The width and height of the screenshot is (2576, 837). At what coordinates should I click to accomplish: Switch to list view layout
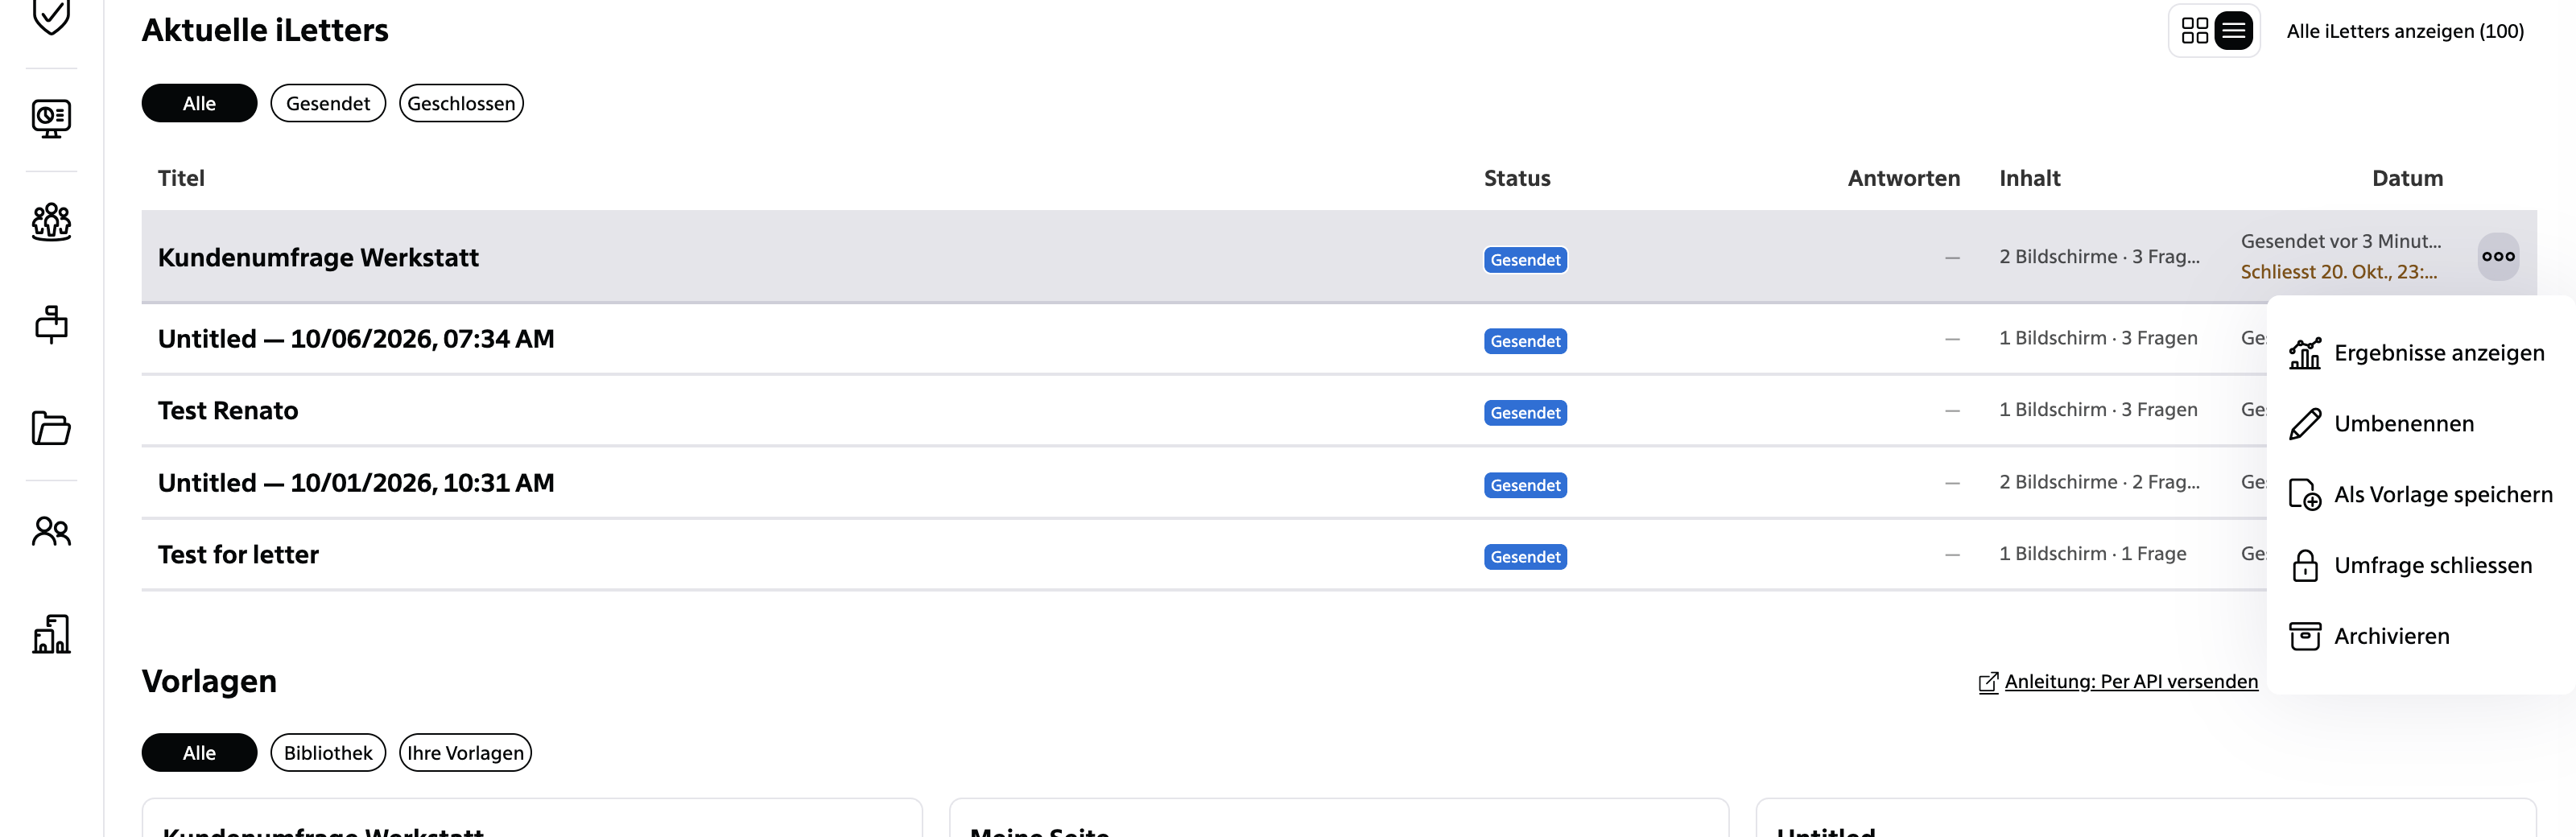(x=2233, y=31)
